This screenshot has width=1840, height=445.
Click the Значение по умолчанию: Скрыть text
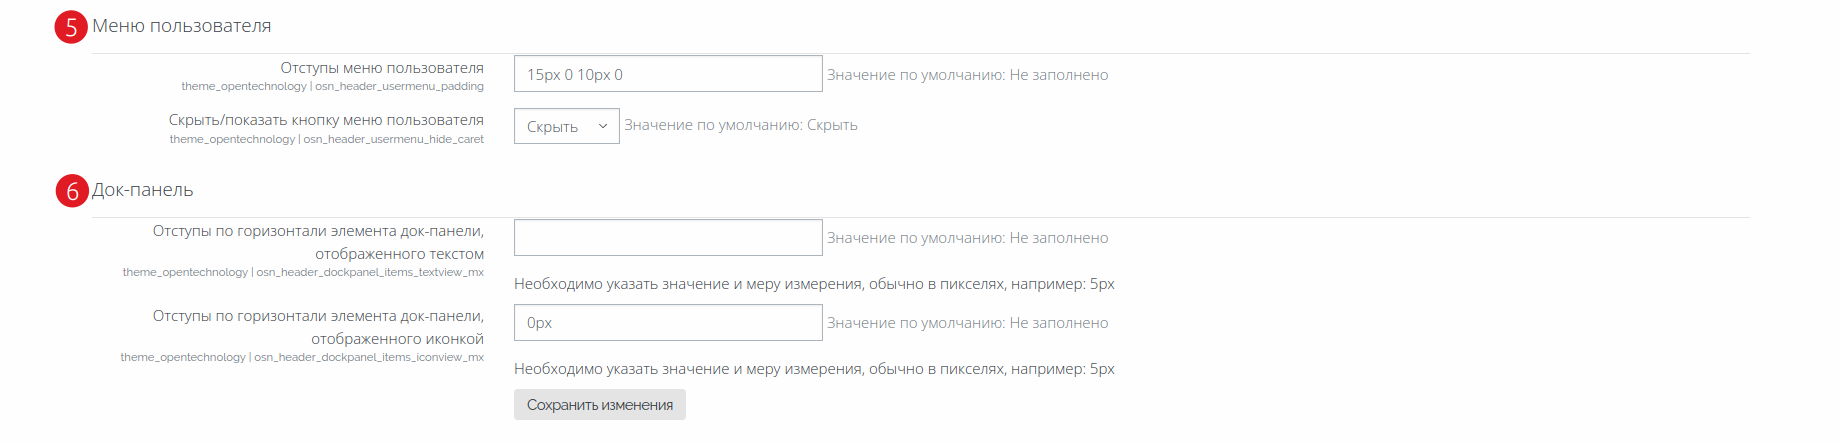tap(741, 125)
